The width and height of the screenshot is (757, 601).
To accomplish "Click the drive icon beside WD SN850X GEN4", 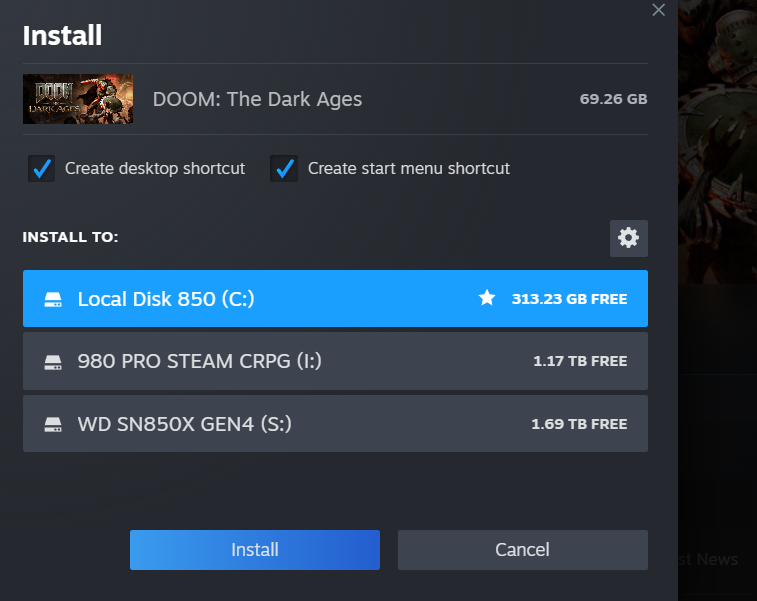I will tap(53, 424).
